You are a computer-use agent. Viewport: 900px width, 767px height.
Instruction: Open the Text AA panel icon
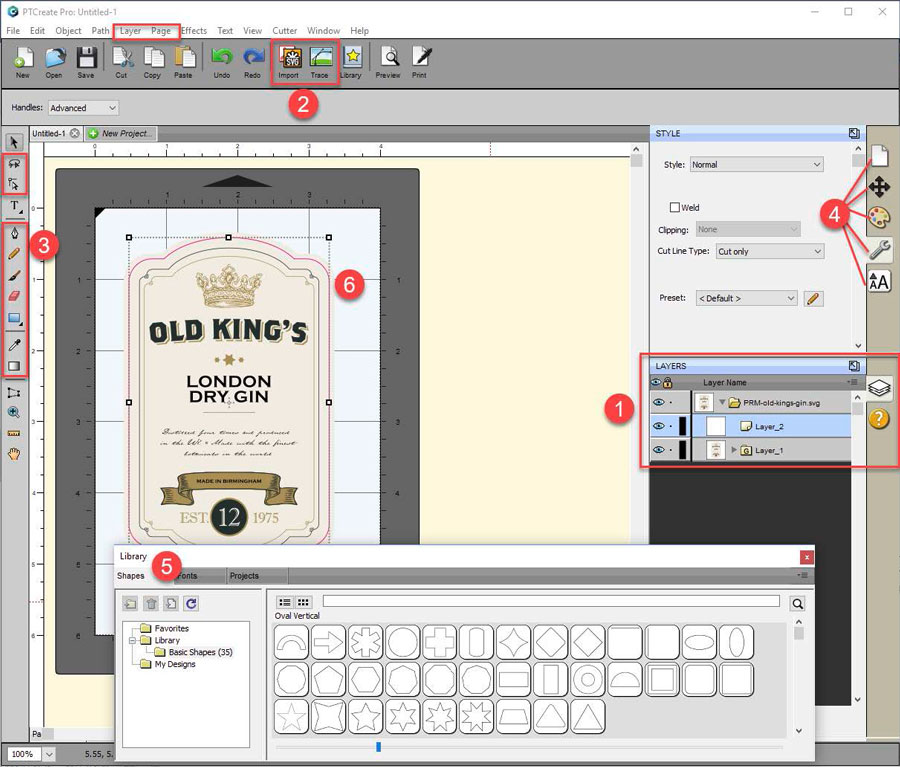[879, 281]
